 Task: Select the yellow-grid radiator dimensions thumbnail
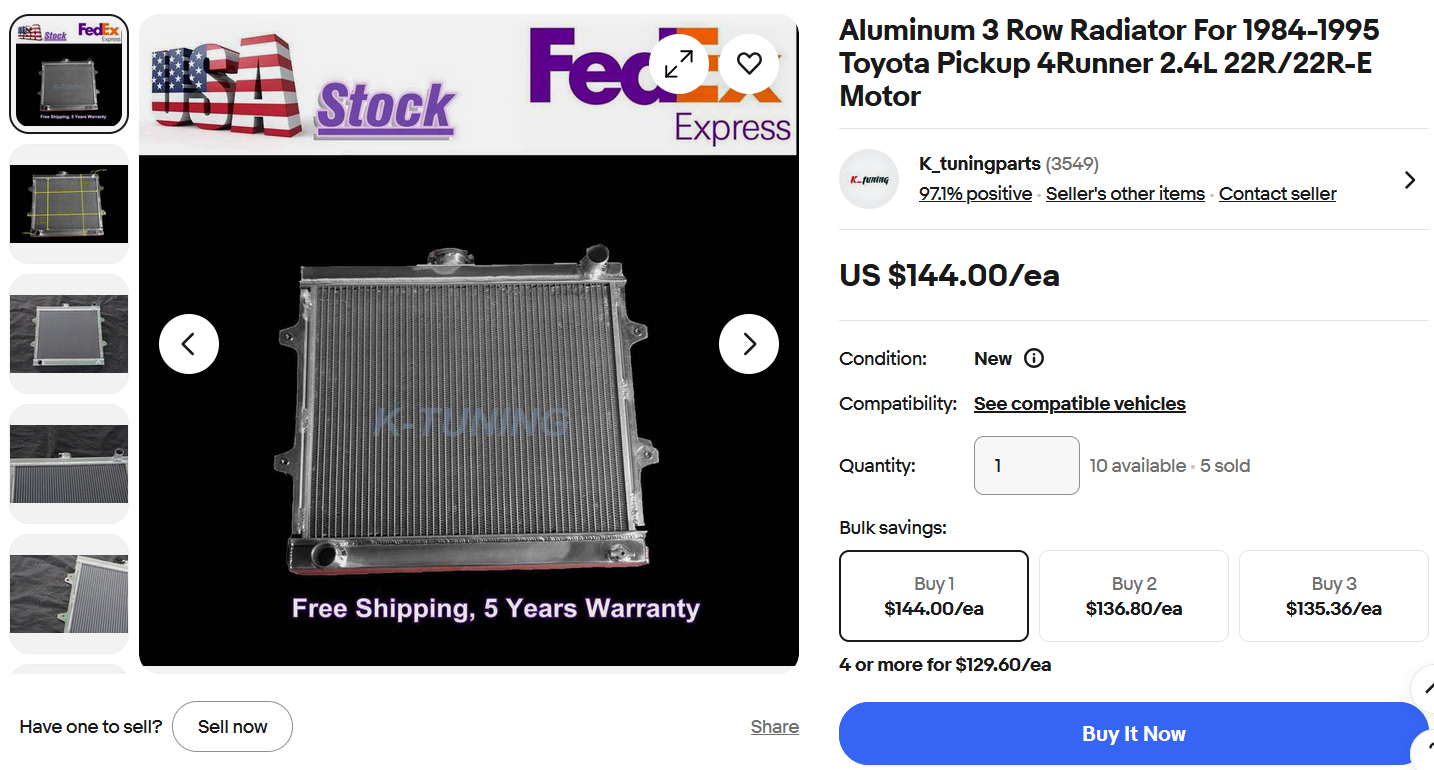[x=69, y=204]
